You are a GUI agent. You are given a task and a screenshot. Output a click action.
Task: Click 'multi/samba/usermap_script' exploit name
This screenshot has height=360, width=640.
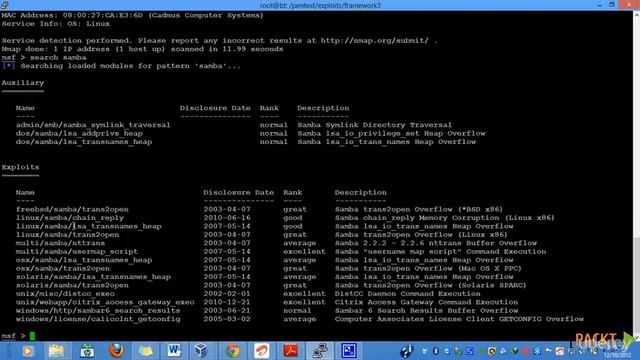pyautogui.click(x=77, y=251)
